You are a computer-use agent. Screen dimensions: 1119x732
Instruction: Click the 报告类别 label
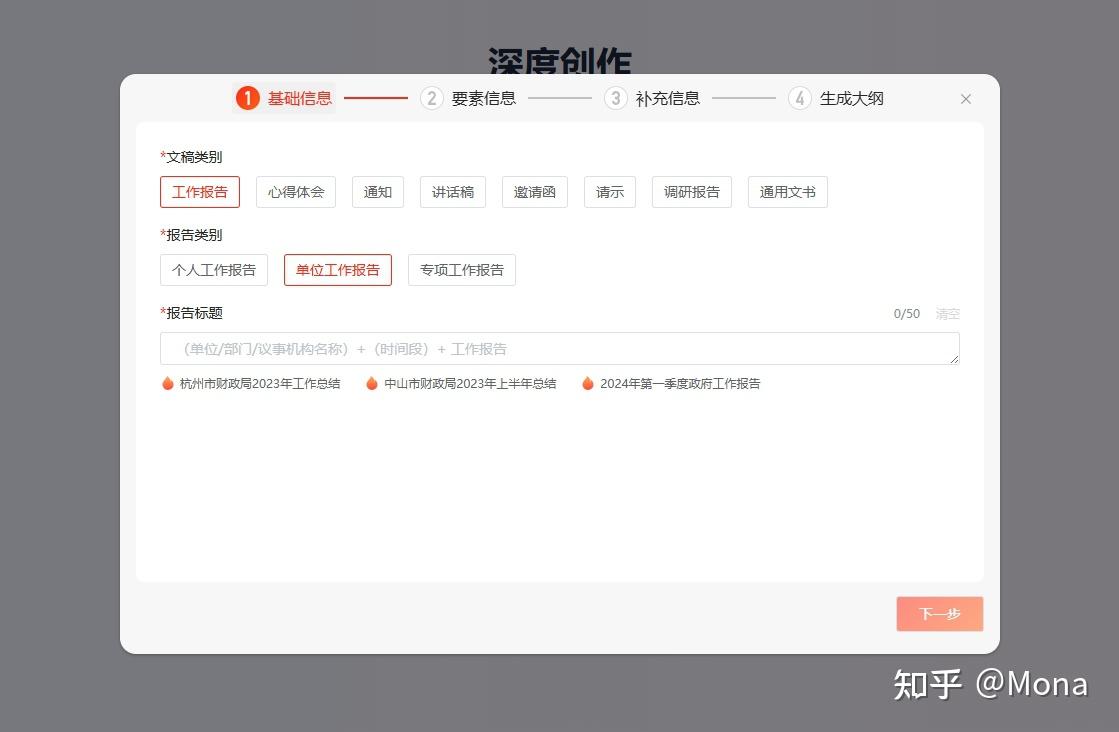[x=191, y=235]
